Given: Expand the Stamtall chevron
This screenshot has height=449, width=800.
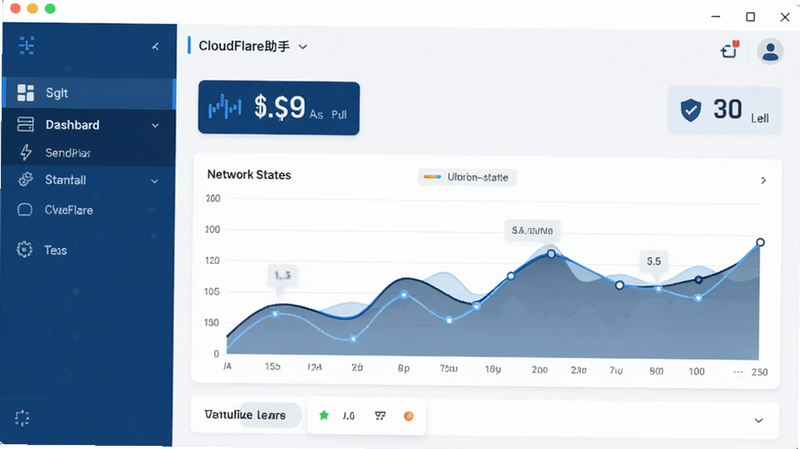Looking at the screenshot, I should coord(155,181).
